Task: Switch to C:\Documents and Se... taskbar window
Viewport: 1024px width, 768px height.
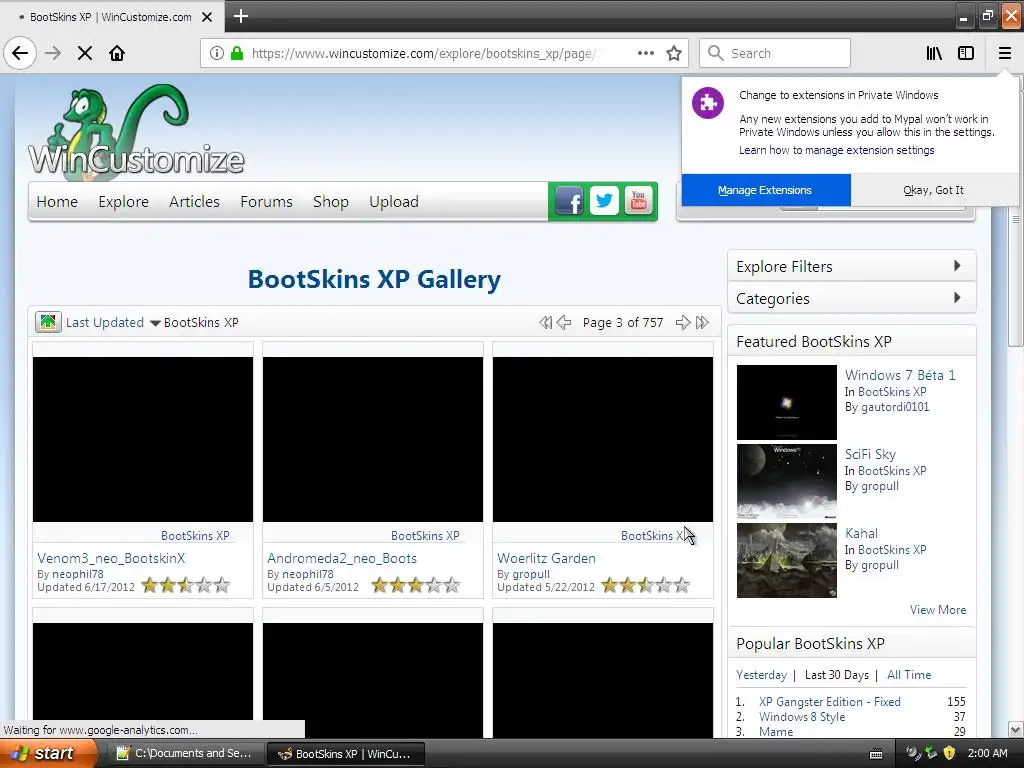Action: [186, 754]
